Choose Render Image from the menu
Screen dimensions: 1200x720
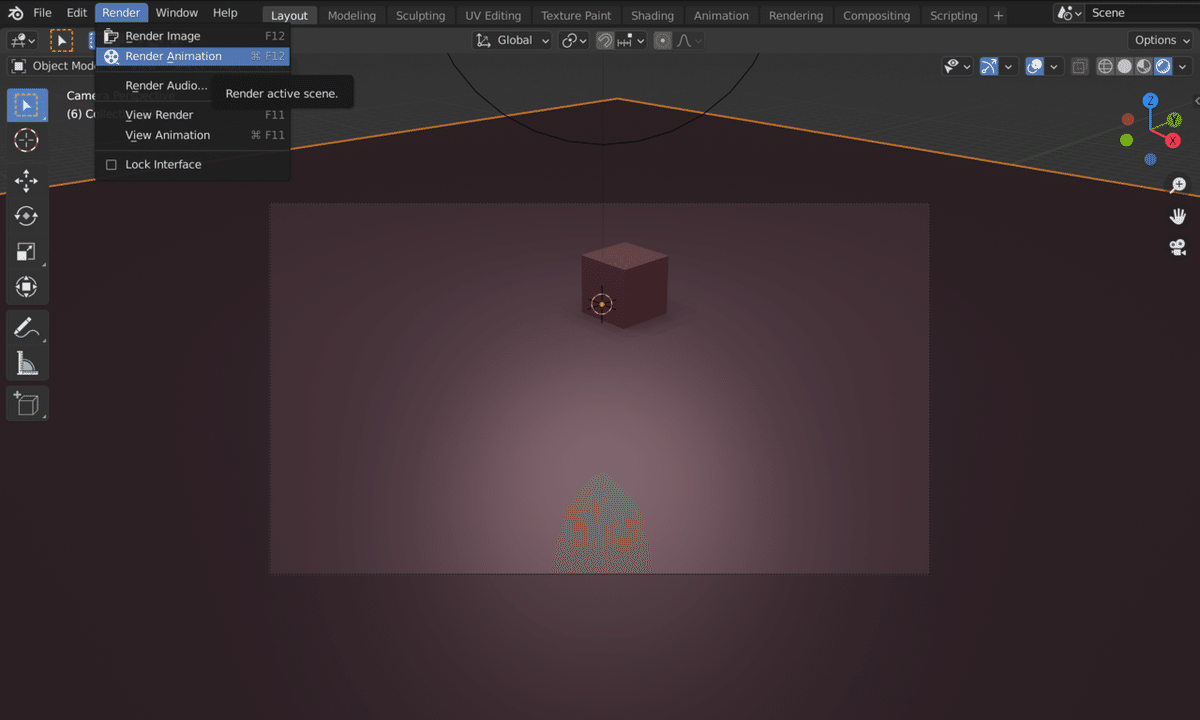click(193, 36)
